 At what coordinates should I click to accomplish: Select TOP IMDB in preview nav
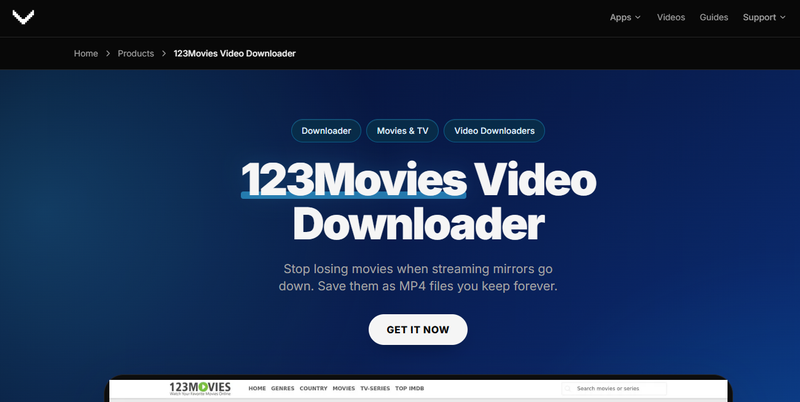pos(410,389)
